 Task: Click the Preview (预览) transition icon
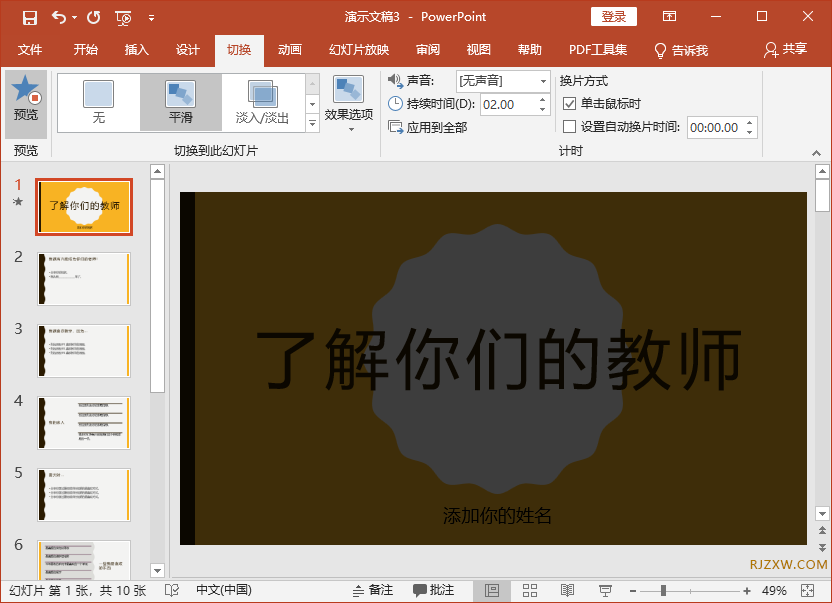26,102
